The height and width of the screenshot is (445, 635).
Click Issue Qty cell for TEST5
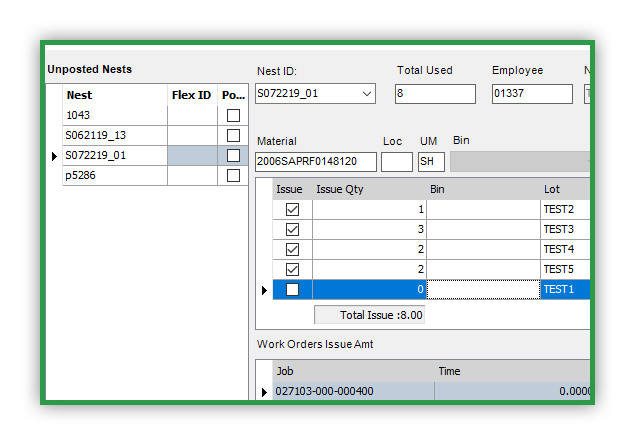(x=369, y=269)
